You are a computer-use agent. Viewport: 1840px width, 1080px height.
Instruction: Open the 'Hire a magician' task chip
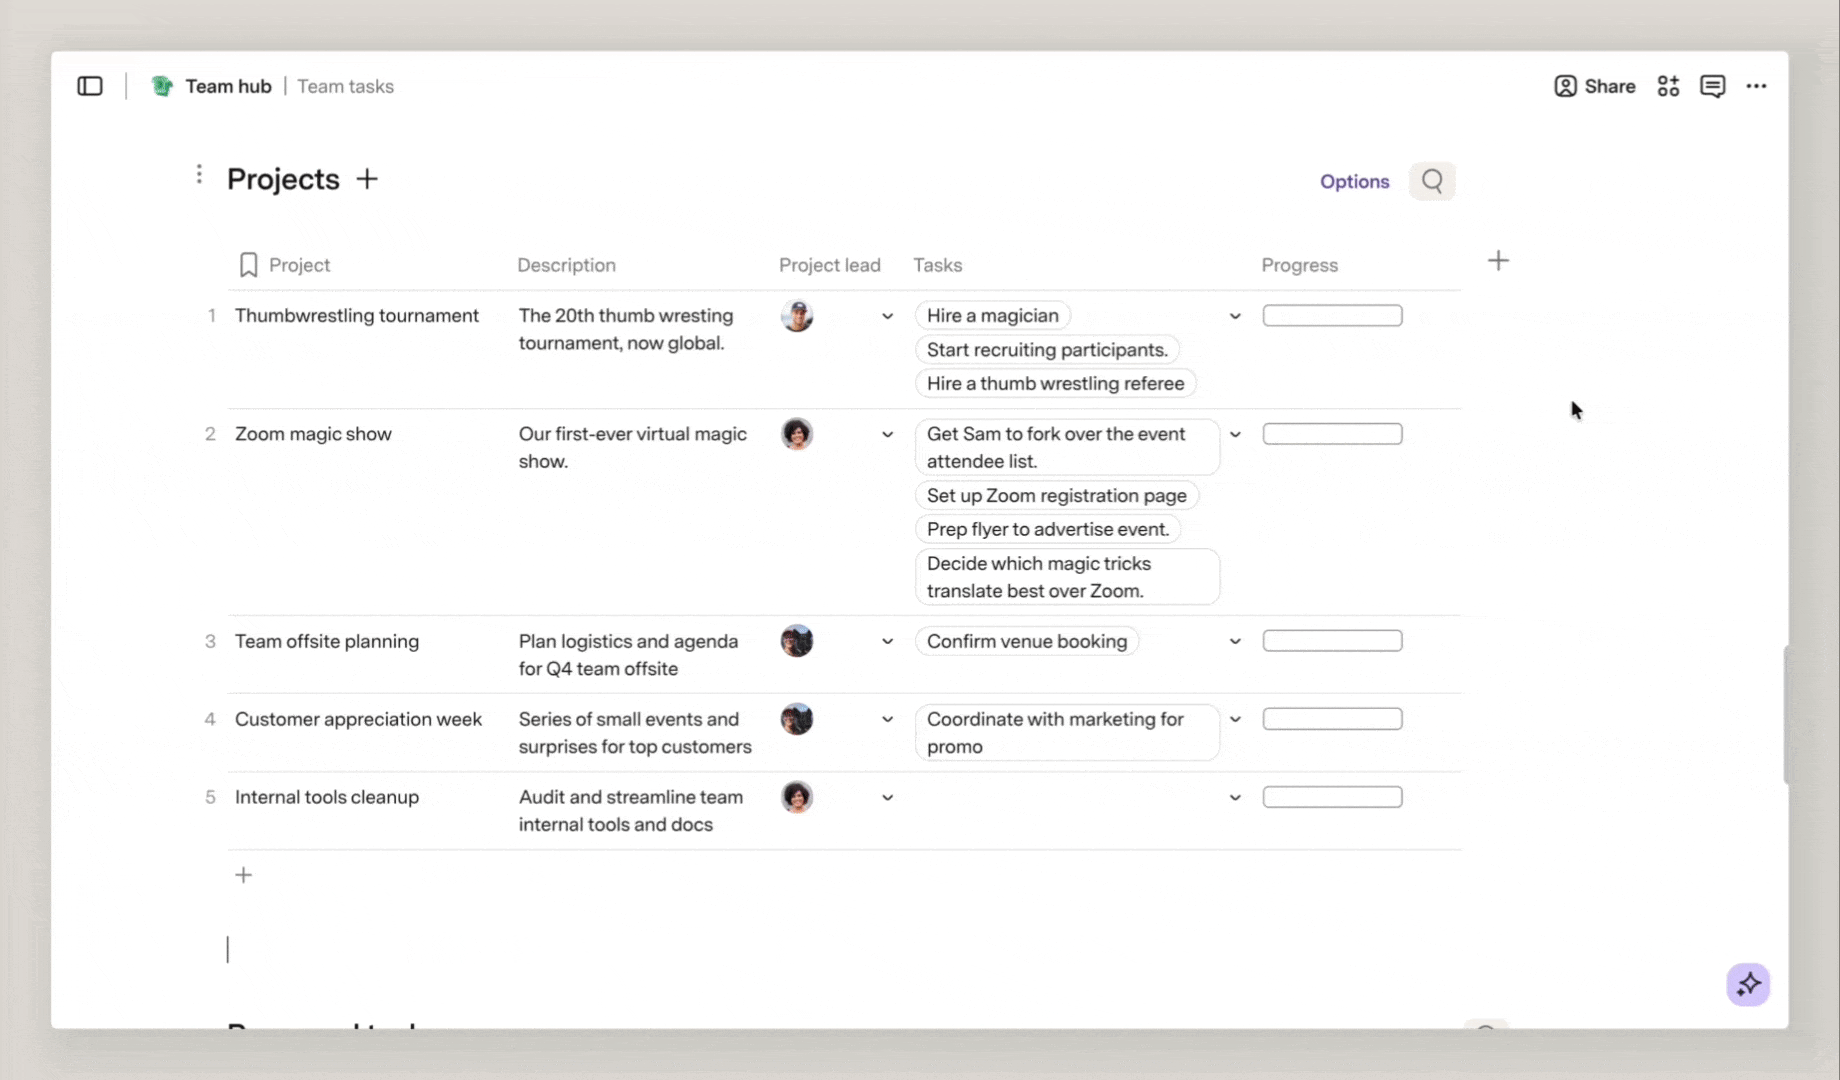[992, 316]
